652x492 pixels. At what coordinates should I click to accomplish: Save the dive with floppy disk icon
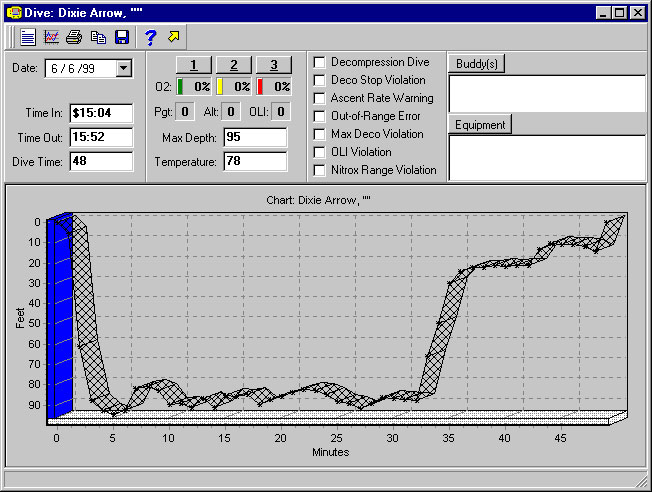point(122,37)
